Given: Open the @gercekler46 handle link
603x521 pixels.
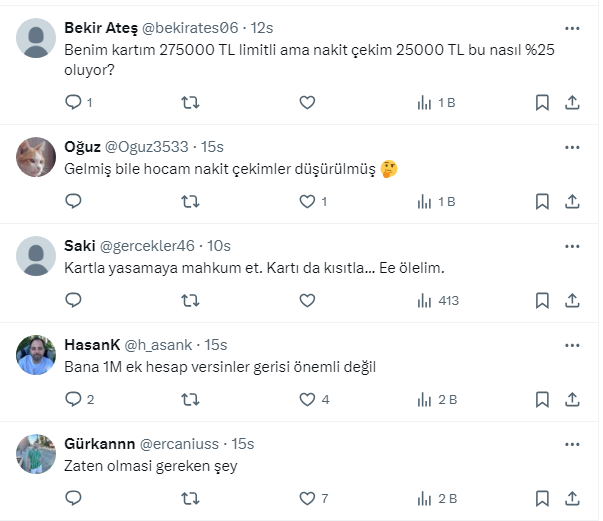Looking at the screenshot, I should [149, 246].
